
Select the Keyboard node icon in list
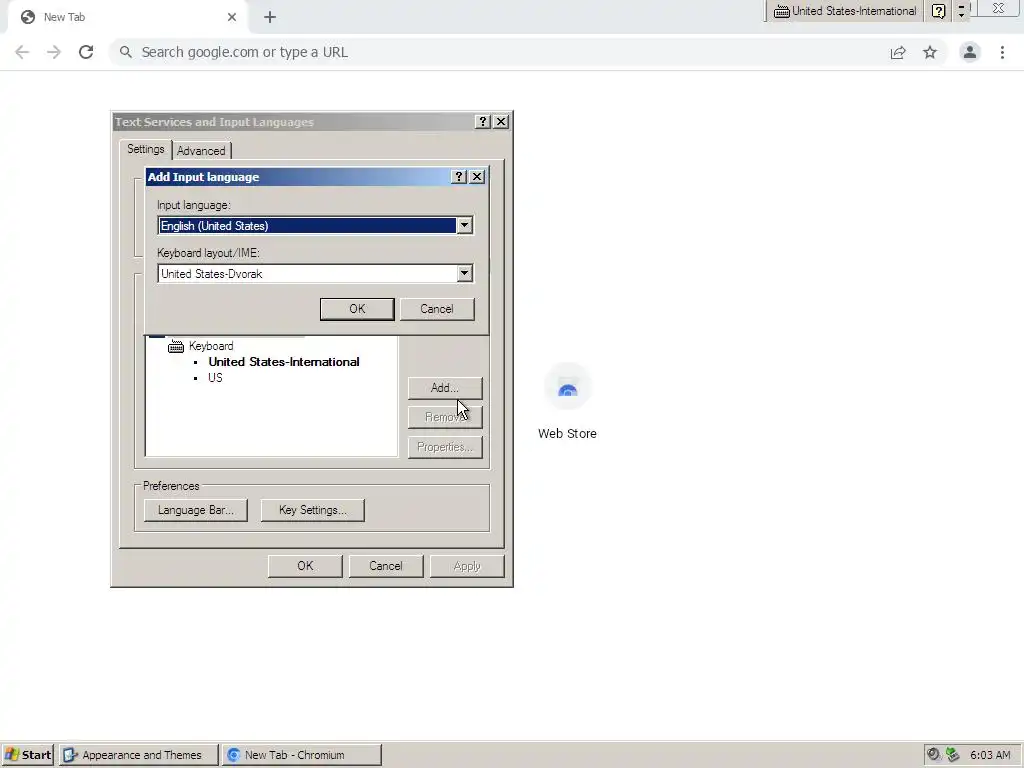coord(176,346)
